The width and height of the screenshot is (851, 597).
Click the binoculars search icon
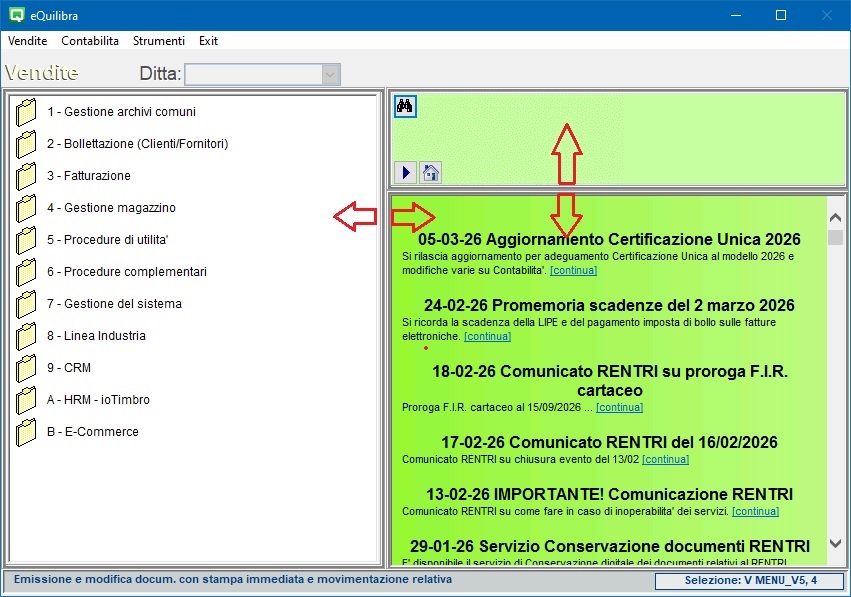405,105
